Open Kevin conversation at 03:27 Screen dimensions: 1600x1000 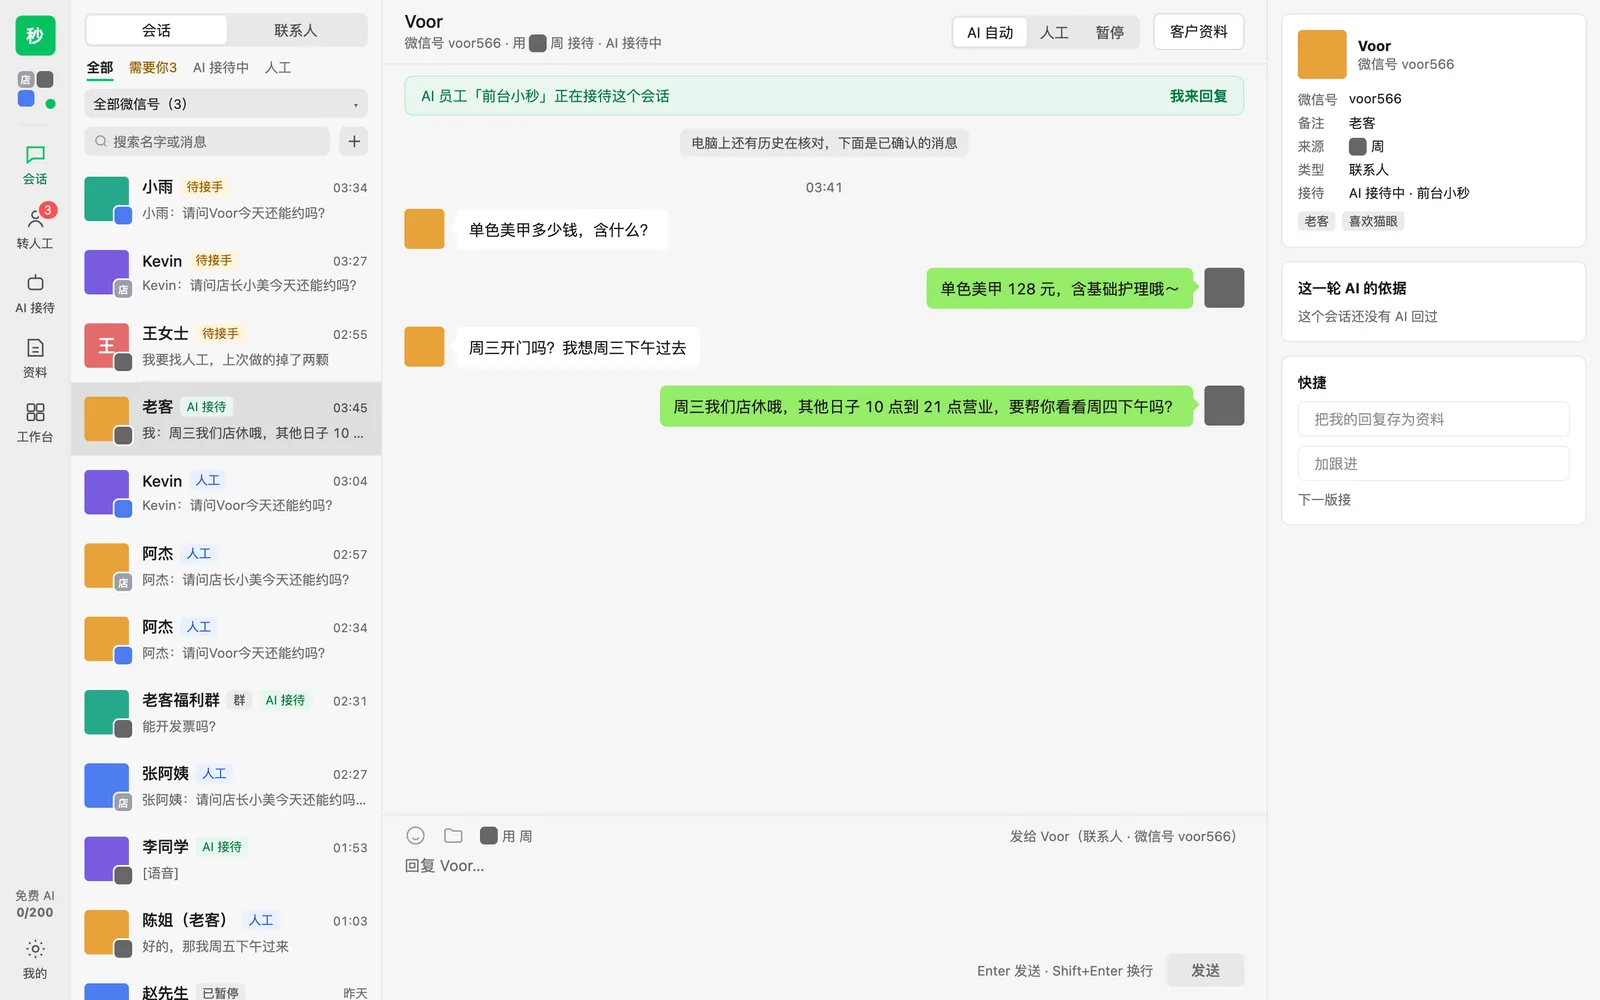tap(226, 272)
